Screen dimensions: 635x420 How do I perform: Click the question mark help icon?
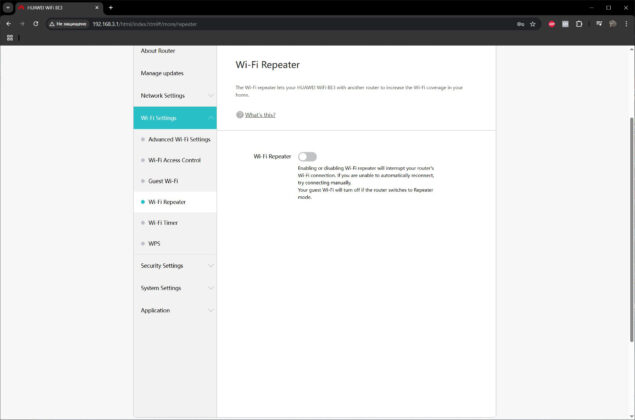click(240, 115)
